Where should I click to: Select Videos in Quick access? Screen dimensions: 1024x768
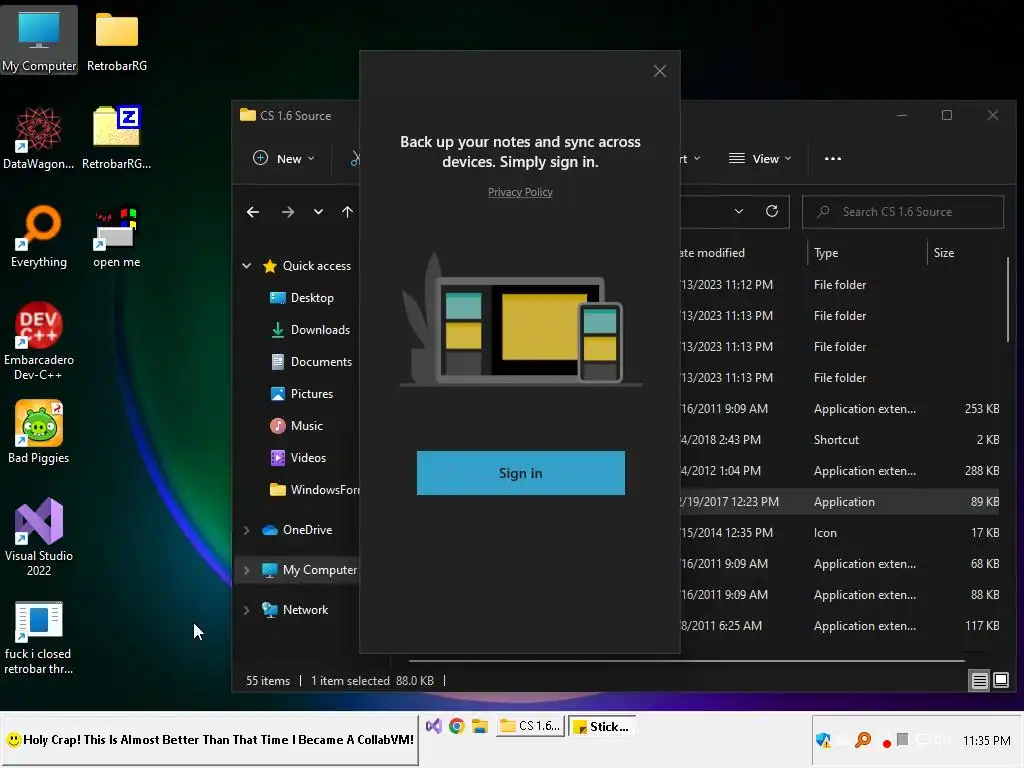click(298, 458)
